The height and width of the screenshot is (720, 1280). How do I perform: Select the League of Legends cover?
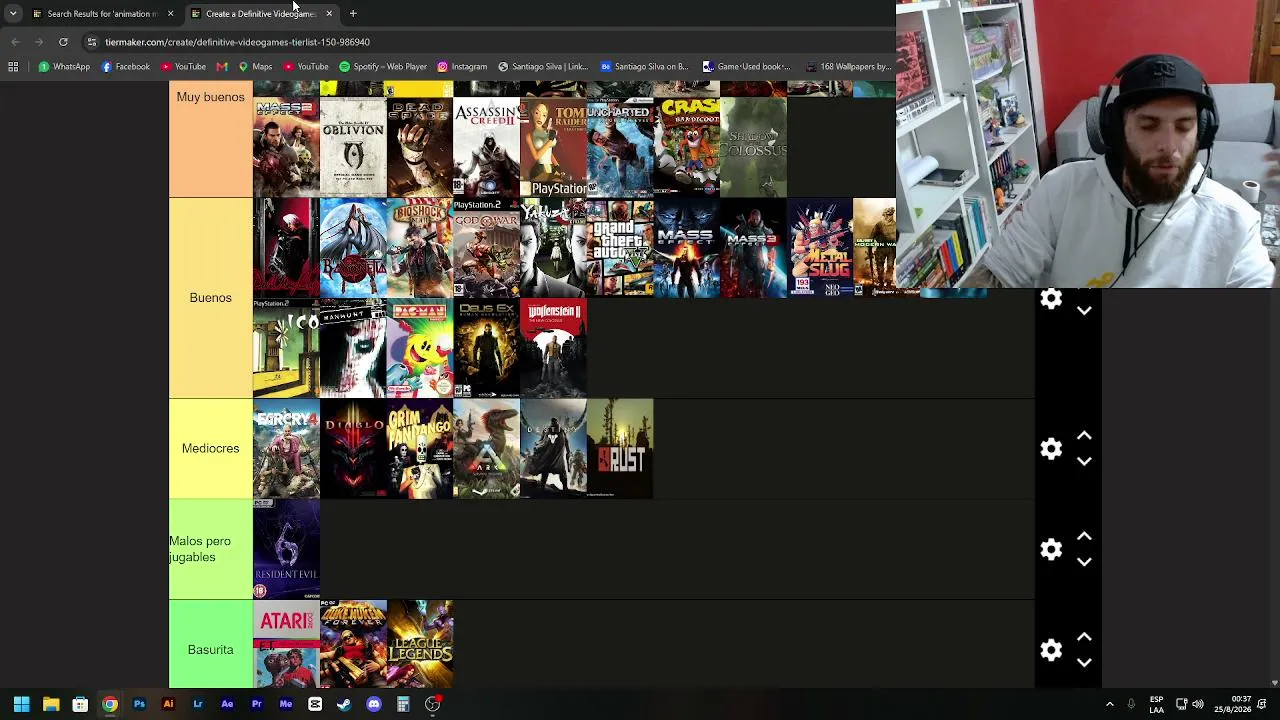pyautogui.click(x=420, y=645)
